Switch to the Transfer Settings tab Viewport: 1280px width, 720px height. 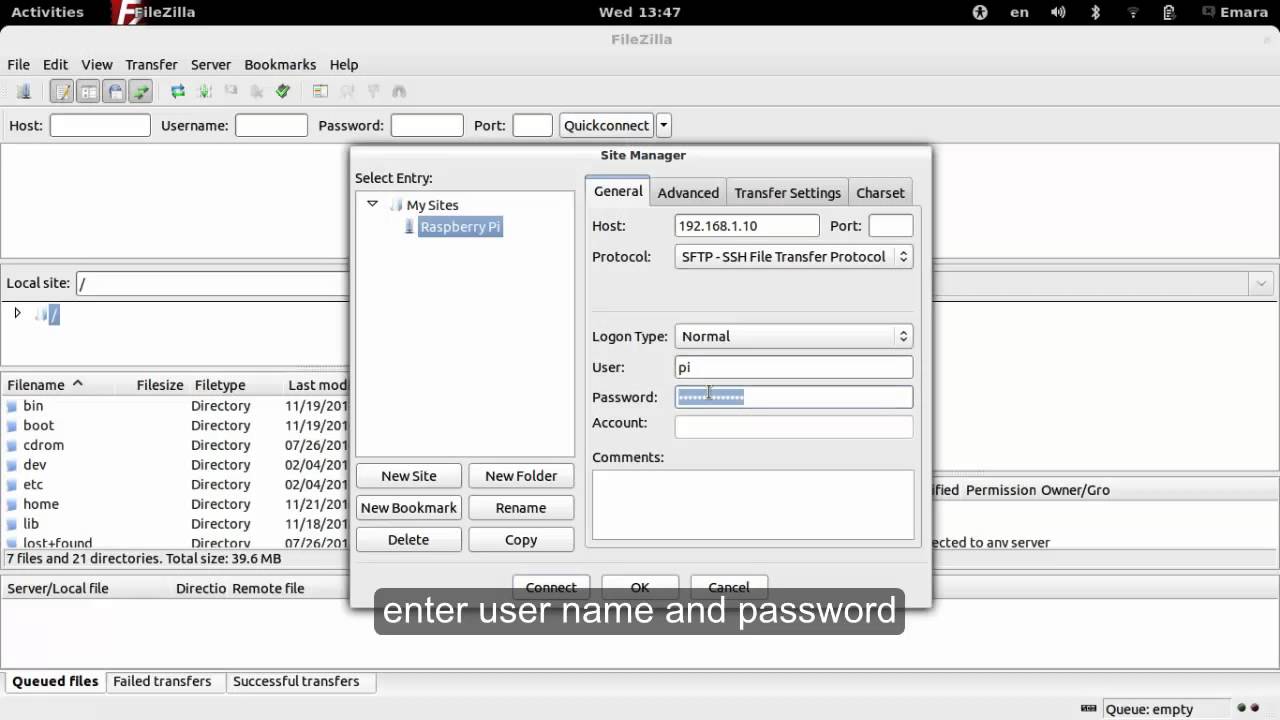[787, 193]
